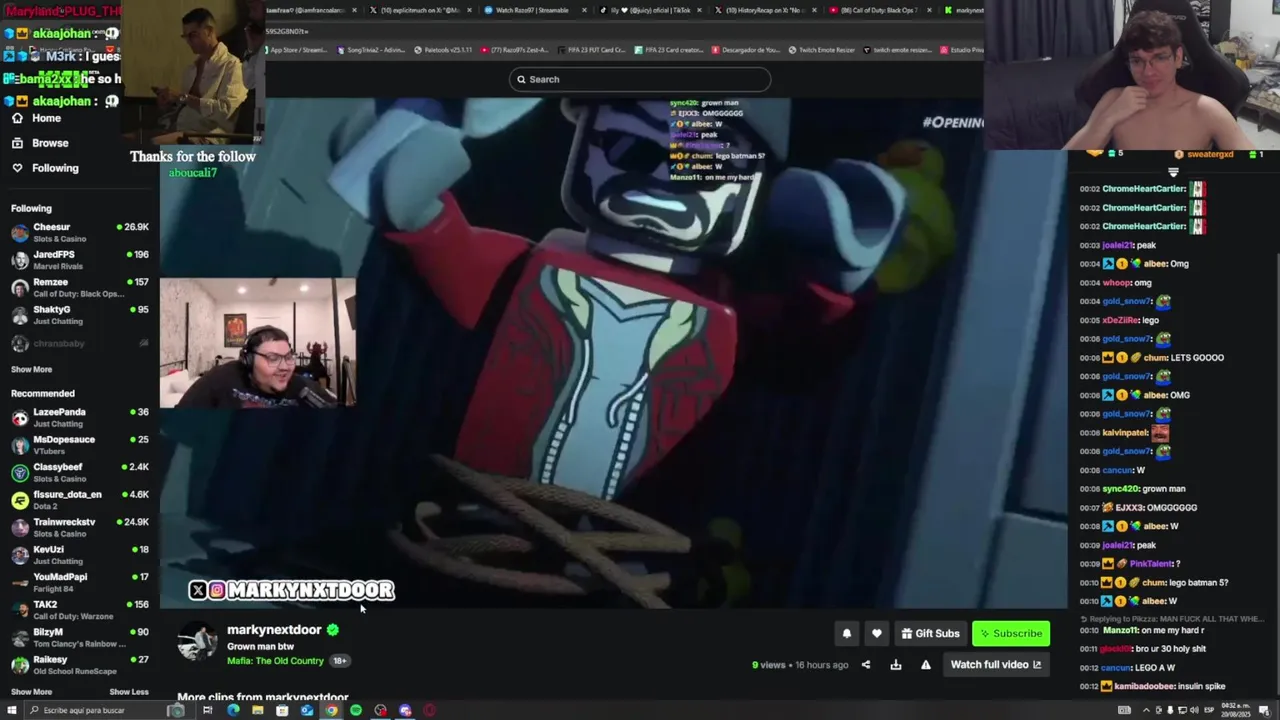Click Show More under Recommended list
1280x720 pixels.
31,692
